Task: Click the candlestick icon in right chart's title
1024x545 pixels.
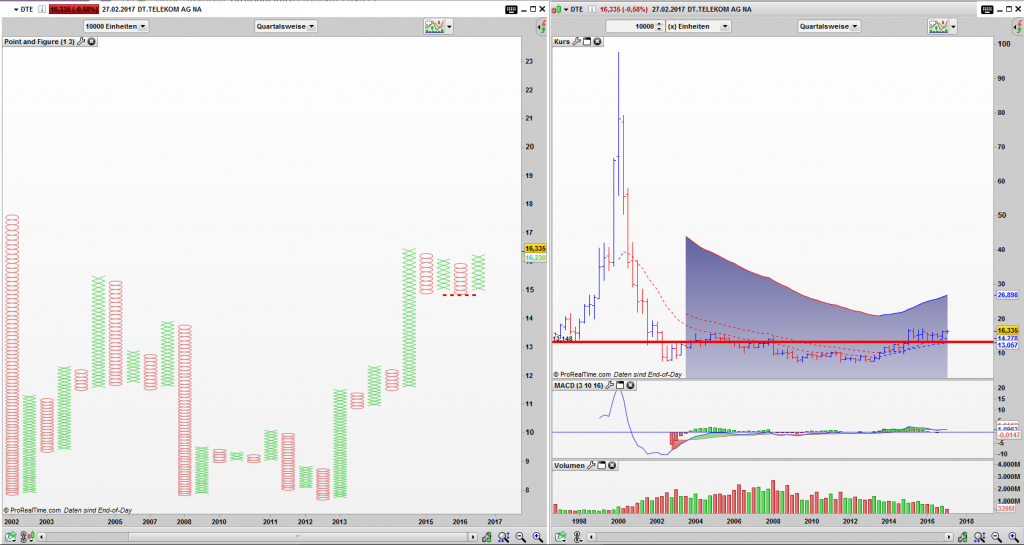Action: [x=557, y=9]
